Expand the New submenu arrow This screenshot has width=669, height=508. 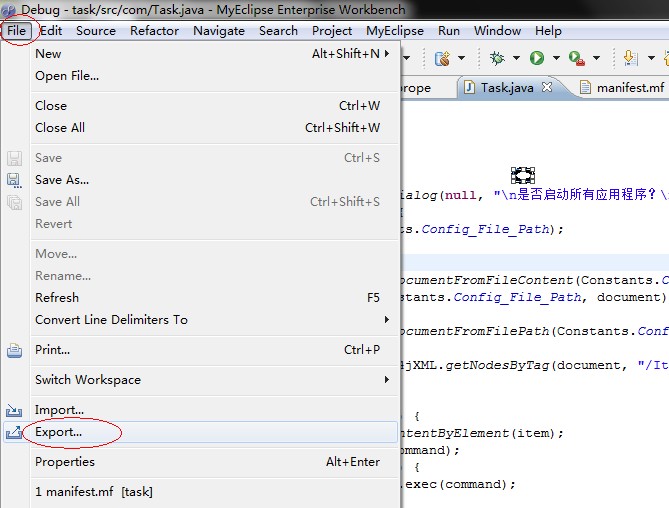387,54
